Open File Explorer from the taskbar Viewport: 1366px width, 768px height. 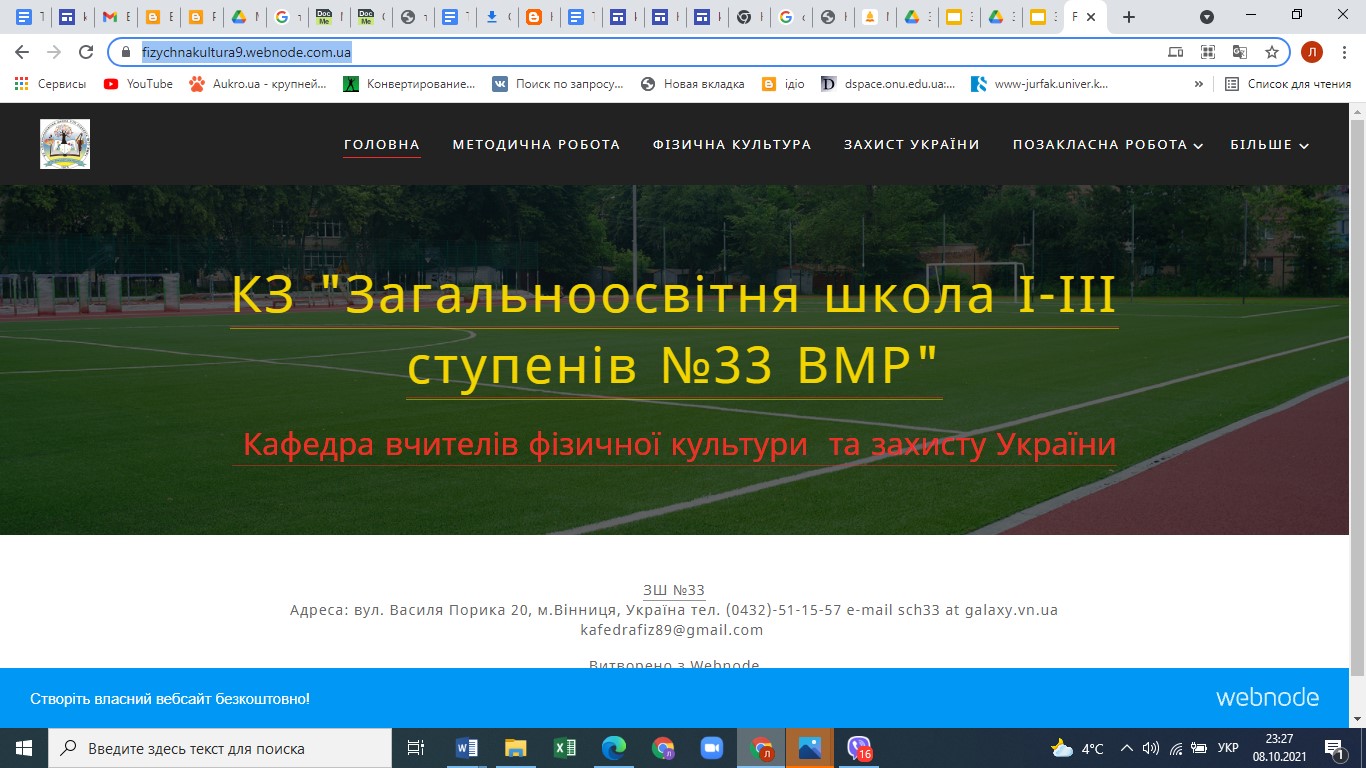pyautogui.click(x=516, y=748)
